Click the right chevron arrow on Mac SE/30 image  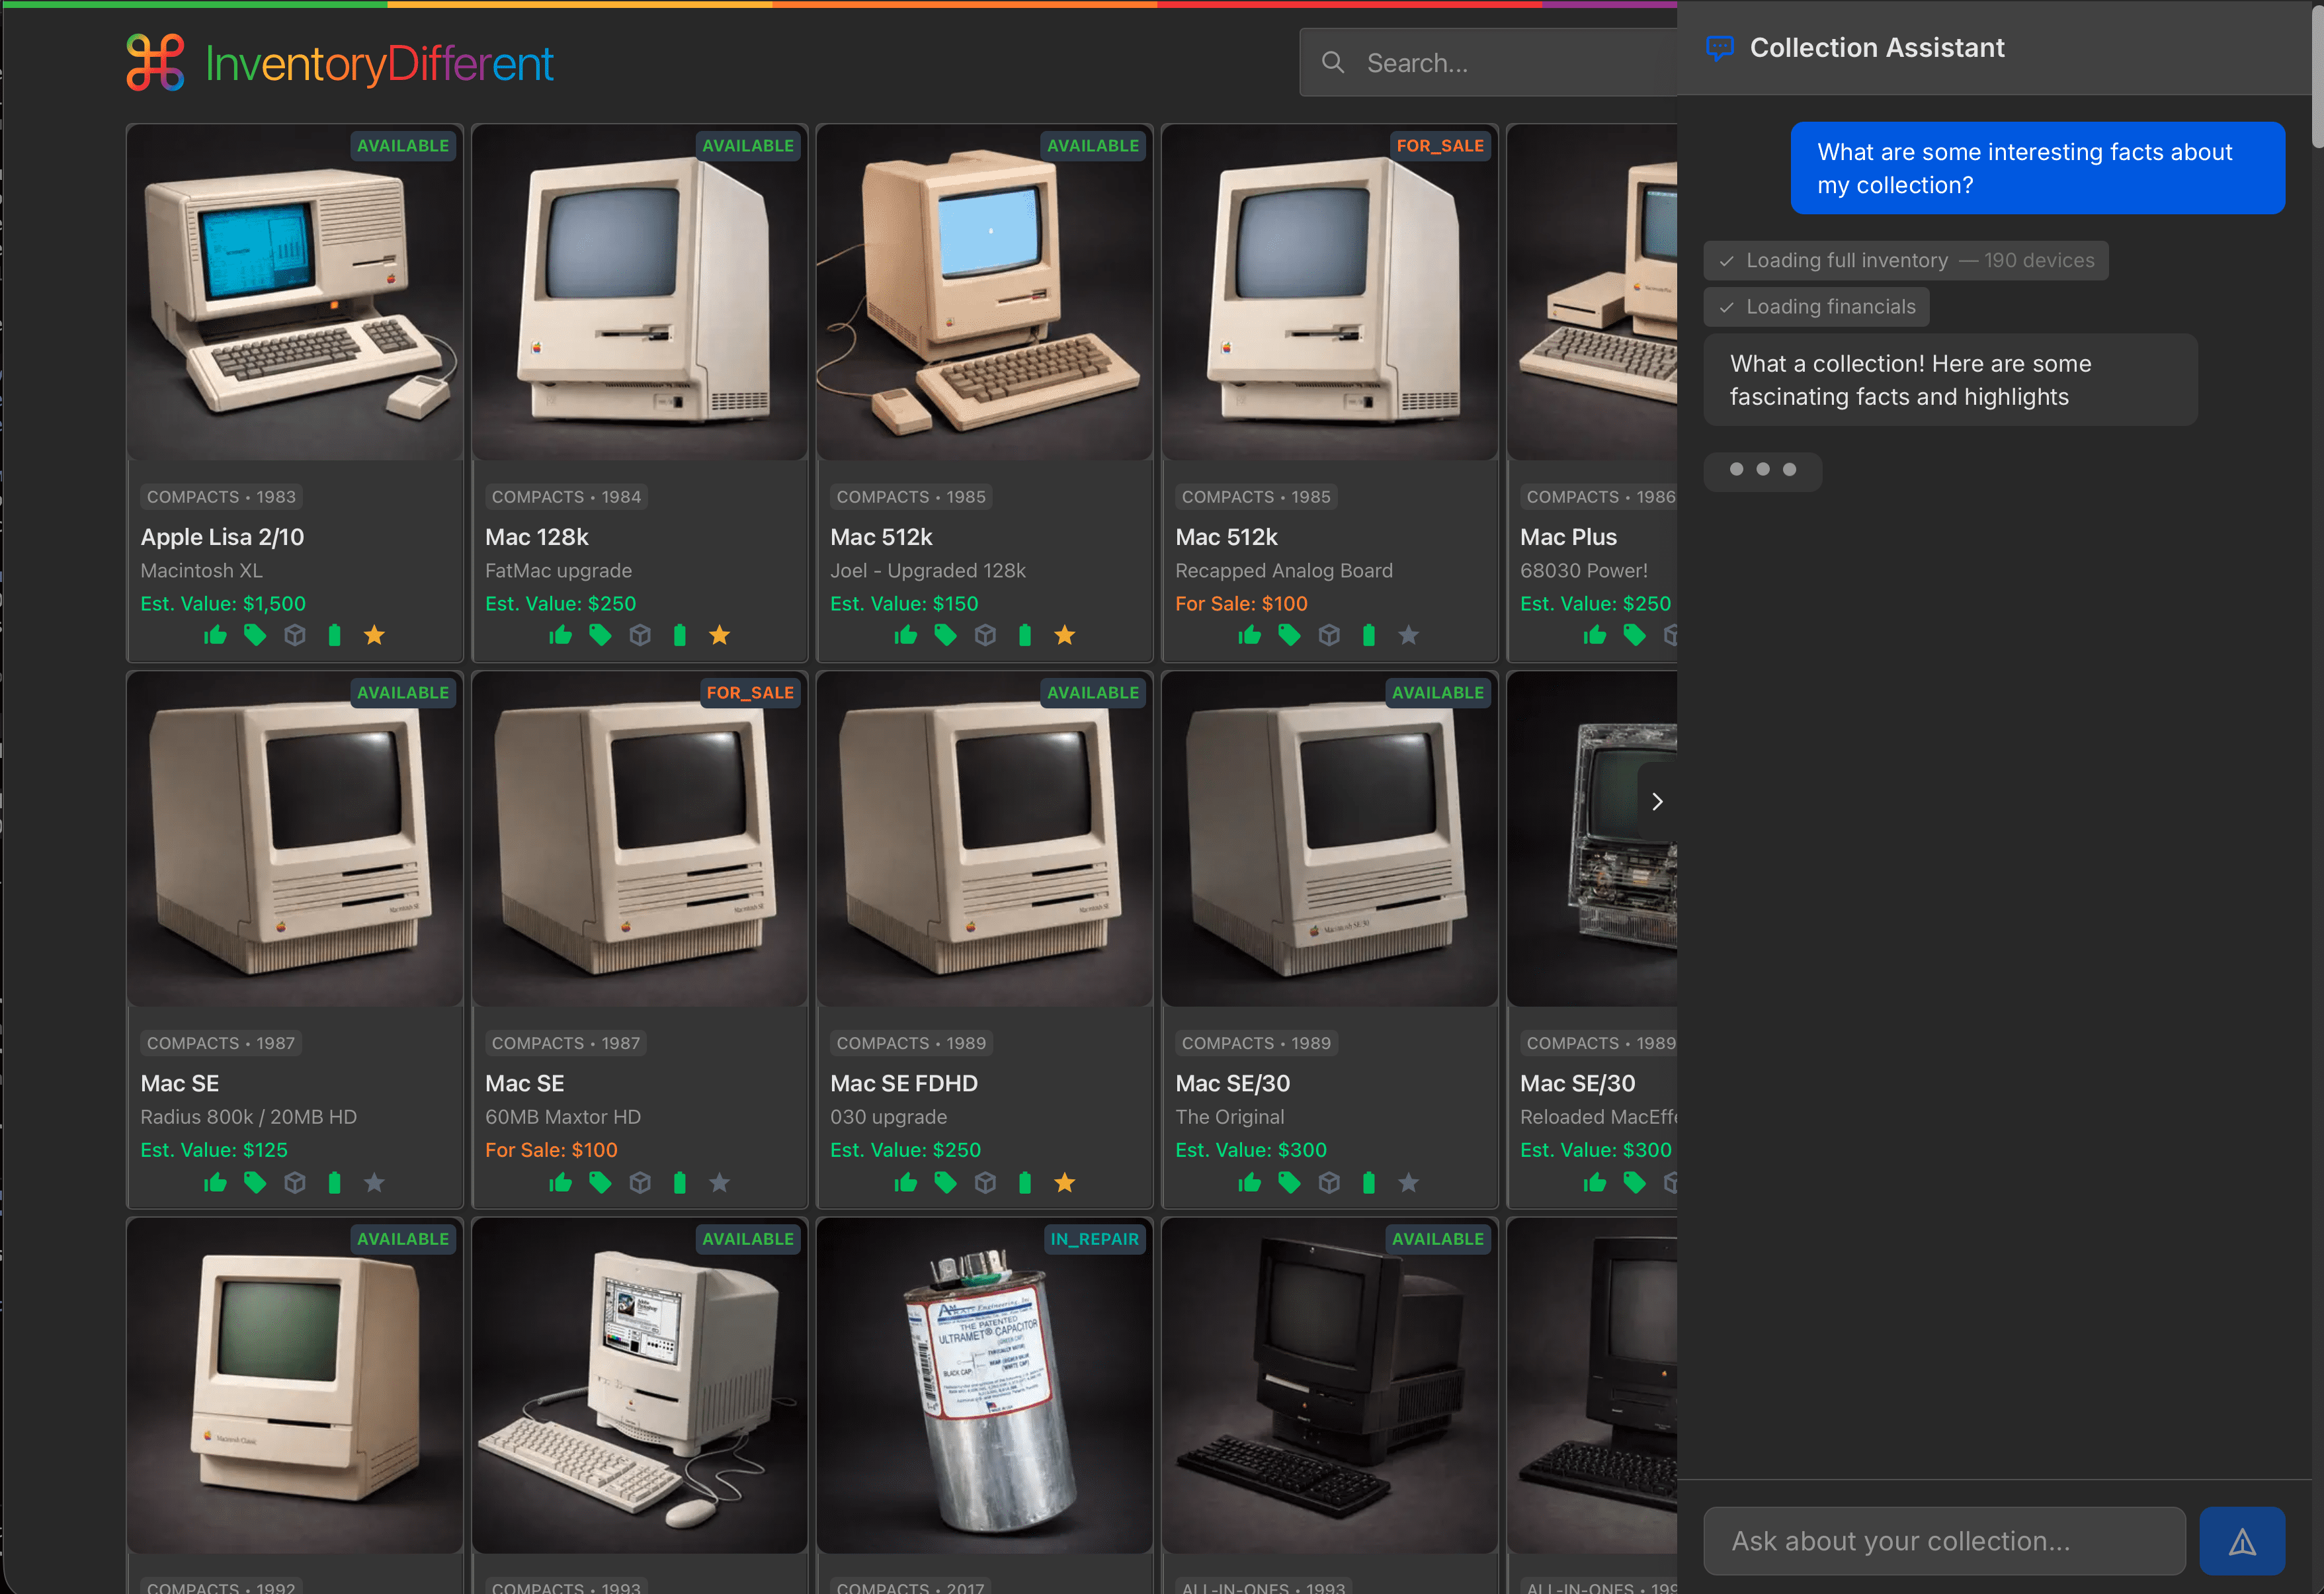1657,801
